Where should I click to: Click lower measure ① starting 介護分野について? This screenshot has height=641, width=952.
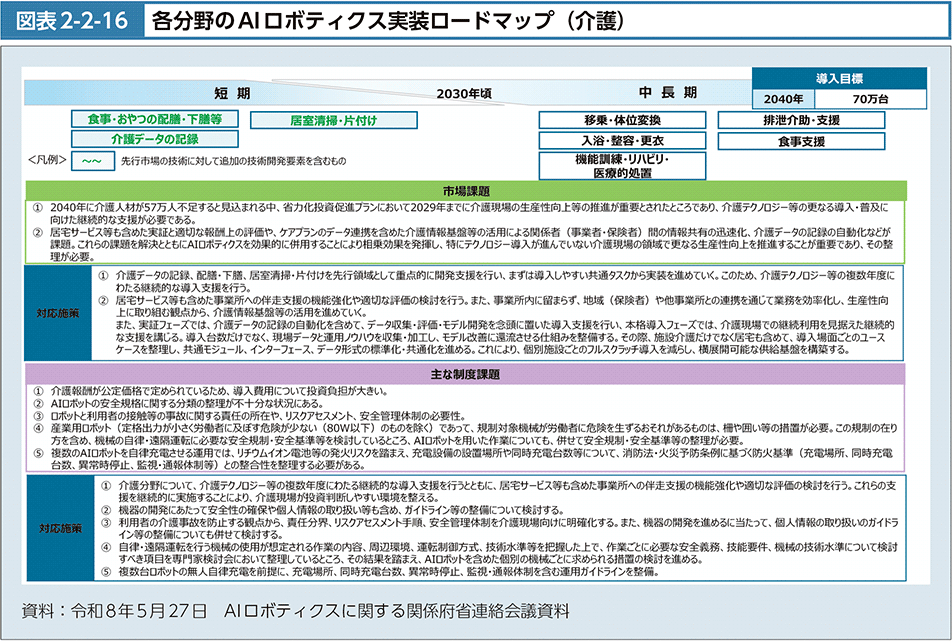(x=499, y=492)
